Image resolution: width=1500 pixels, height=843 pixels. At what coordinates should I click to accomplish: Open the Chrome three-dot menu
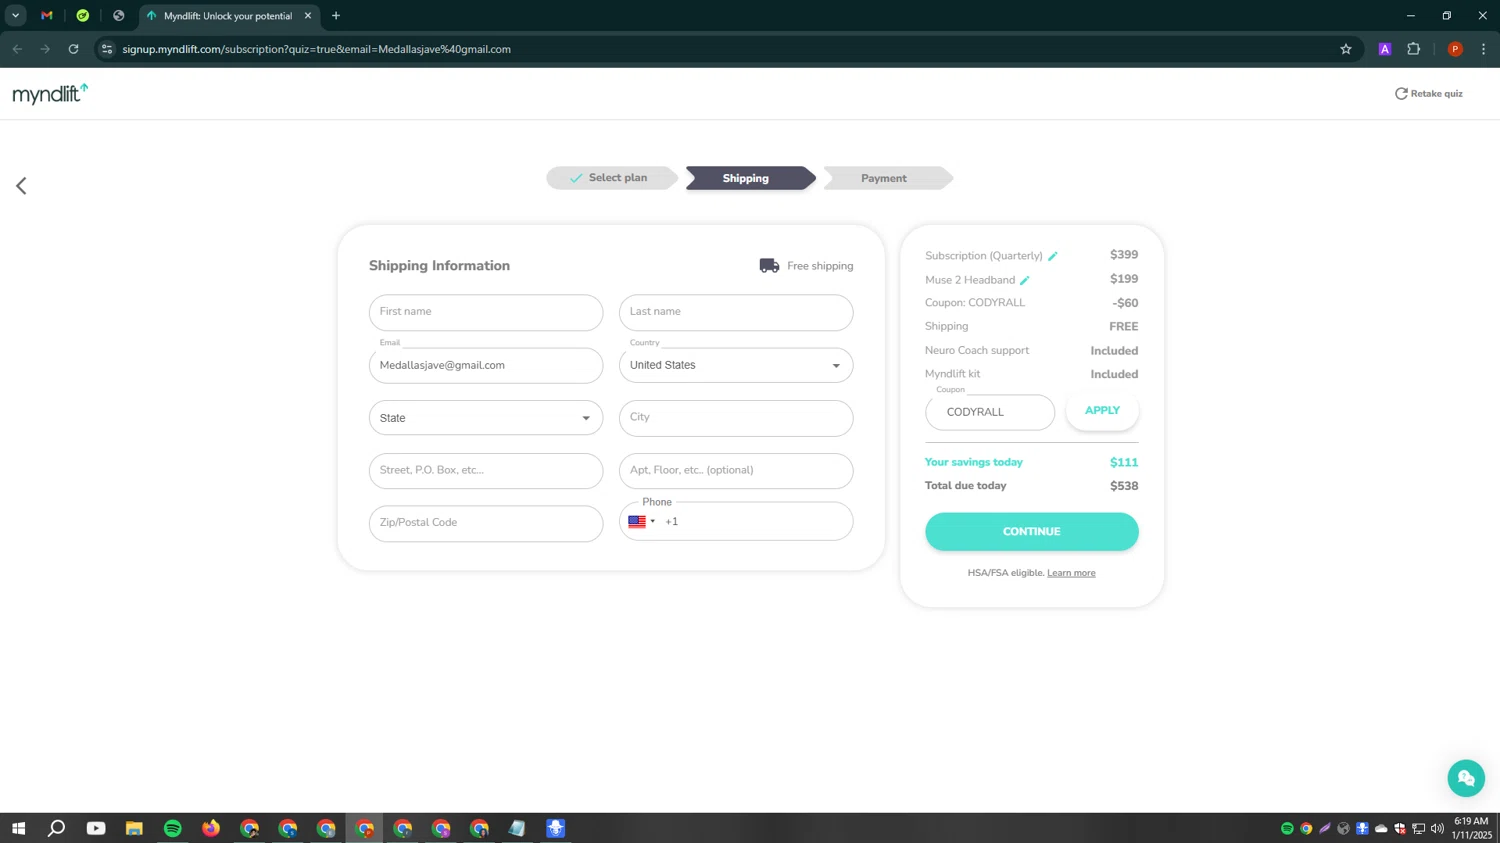(1483, 49)
